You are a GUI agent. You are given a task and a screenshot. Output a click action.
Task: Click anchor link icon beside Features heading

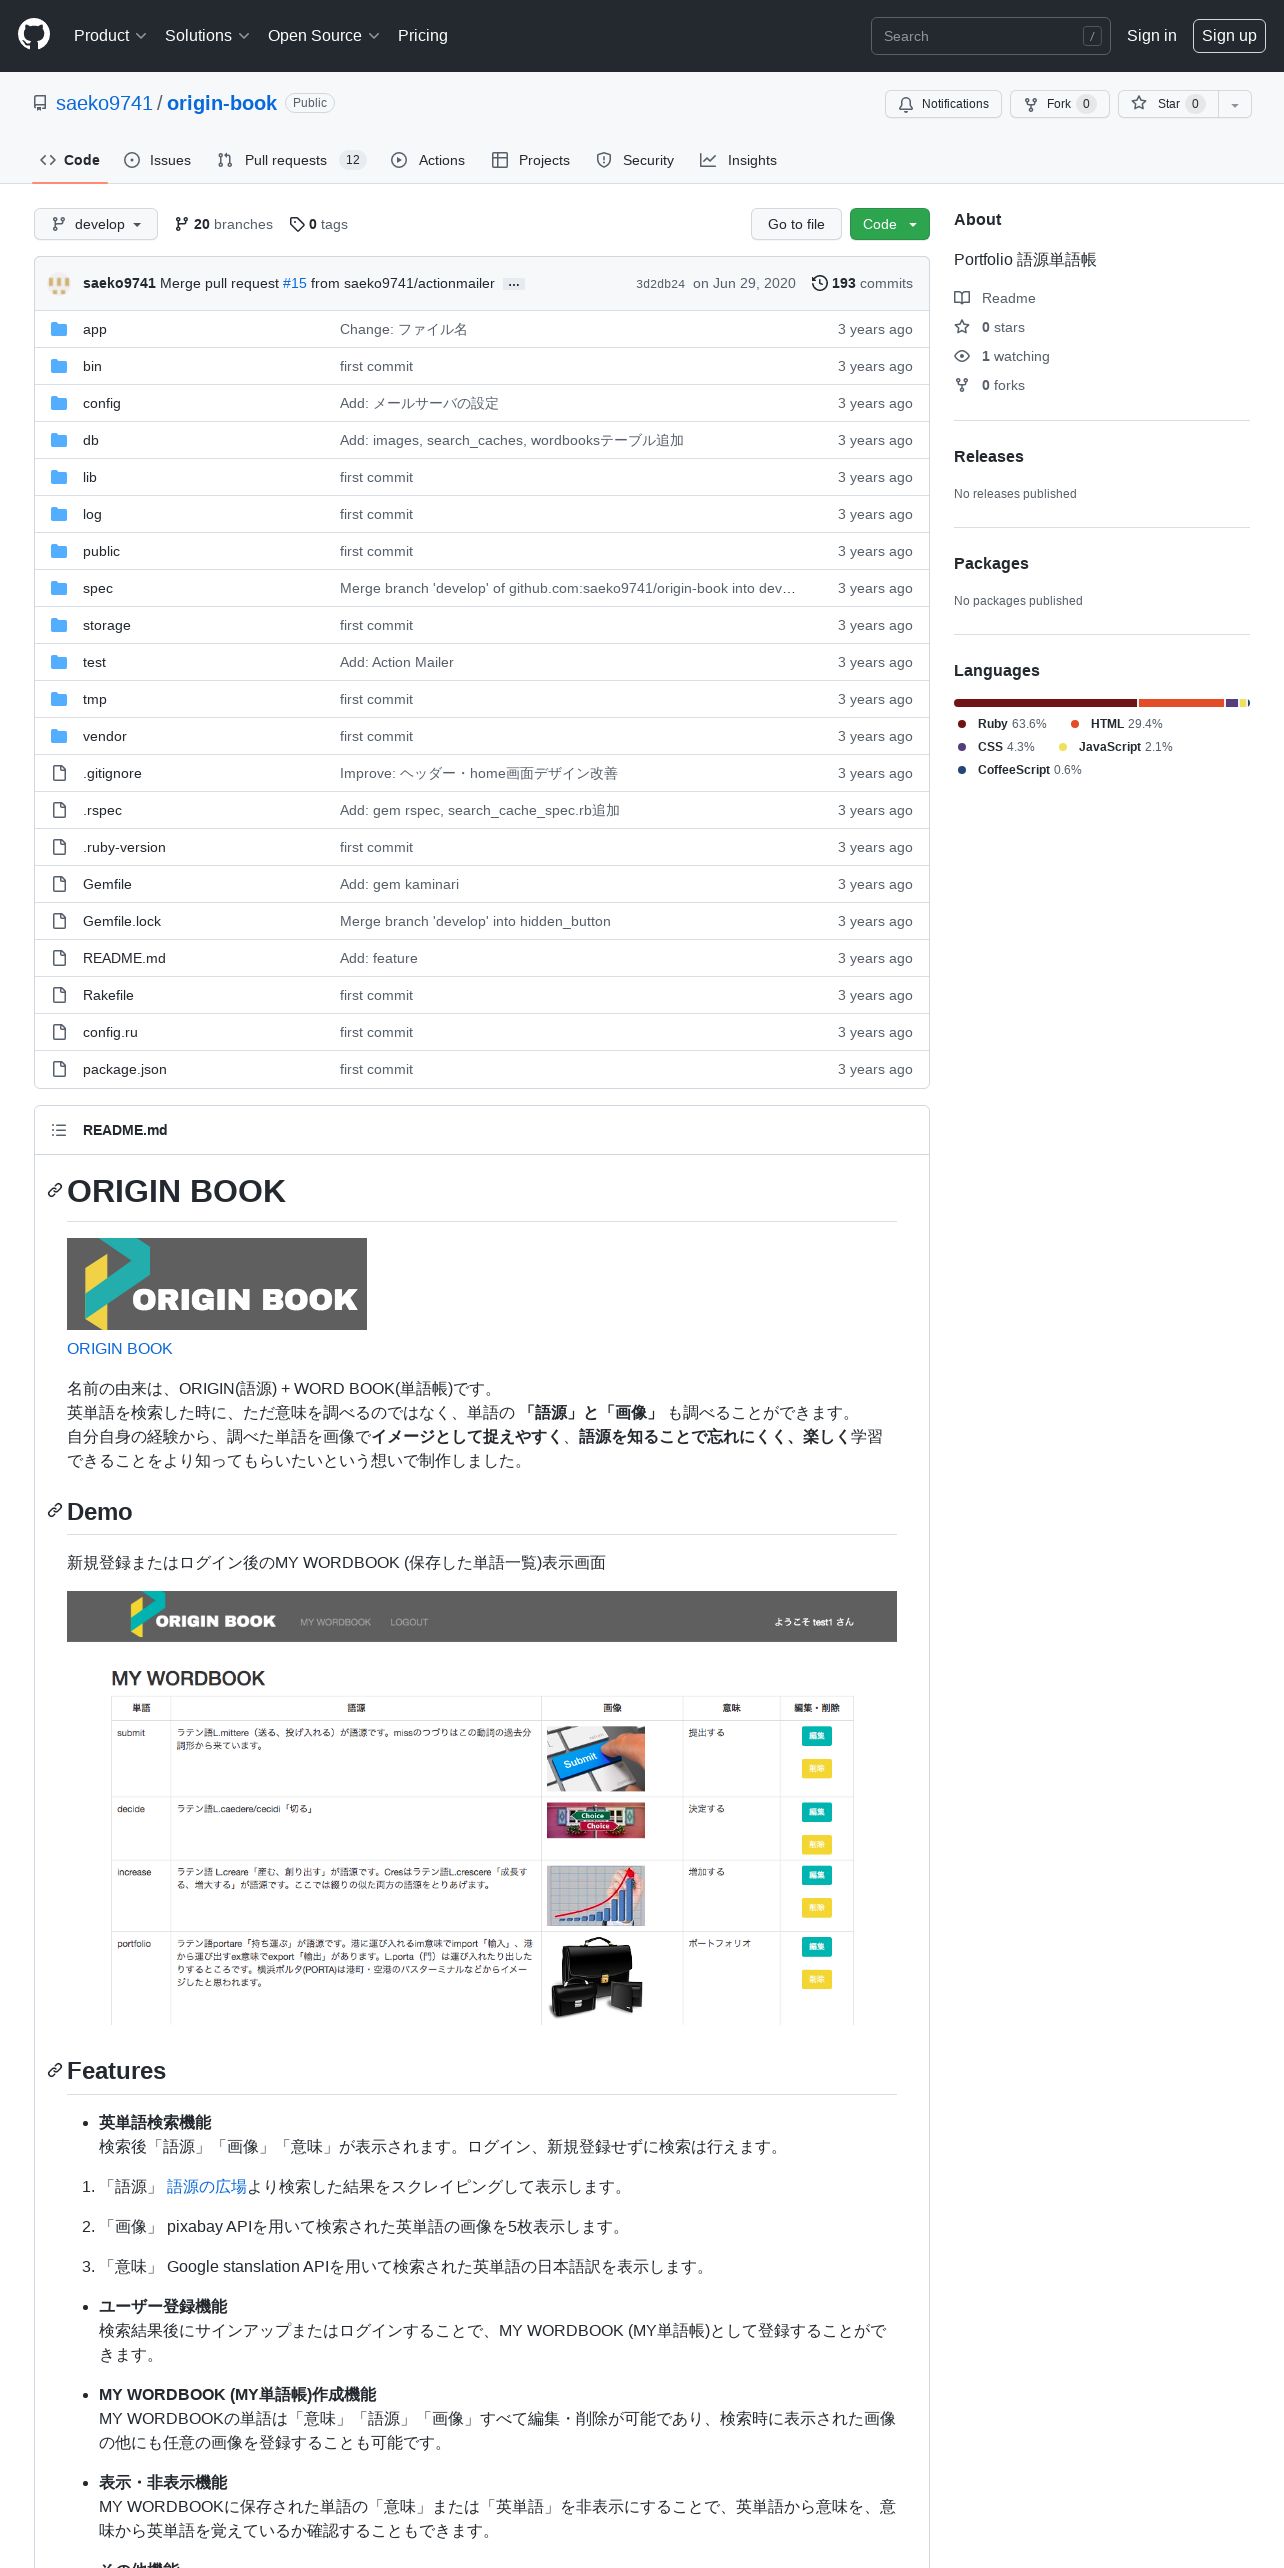[x=55, y=2070]
